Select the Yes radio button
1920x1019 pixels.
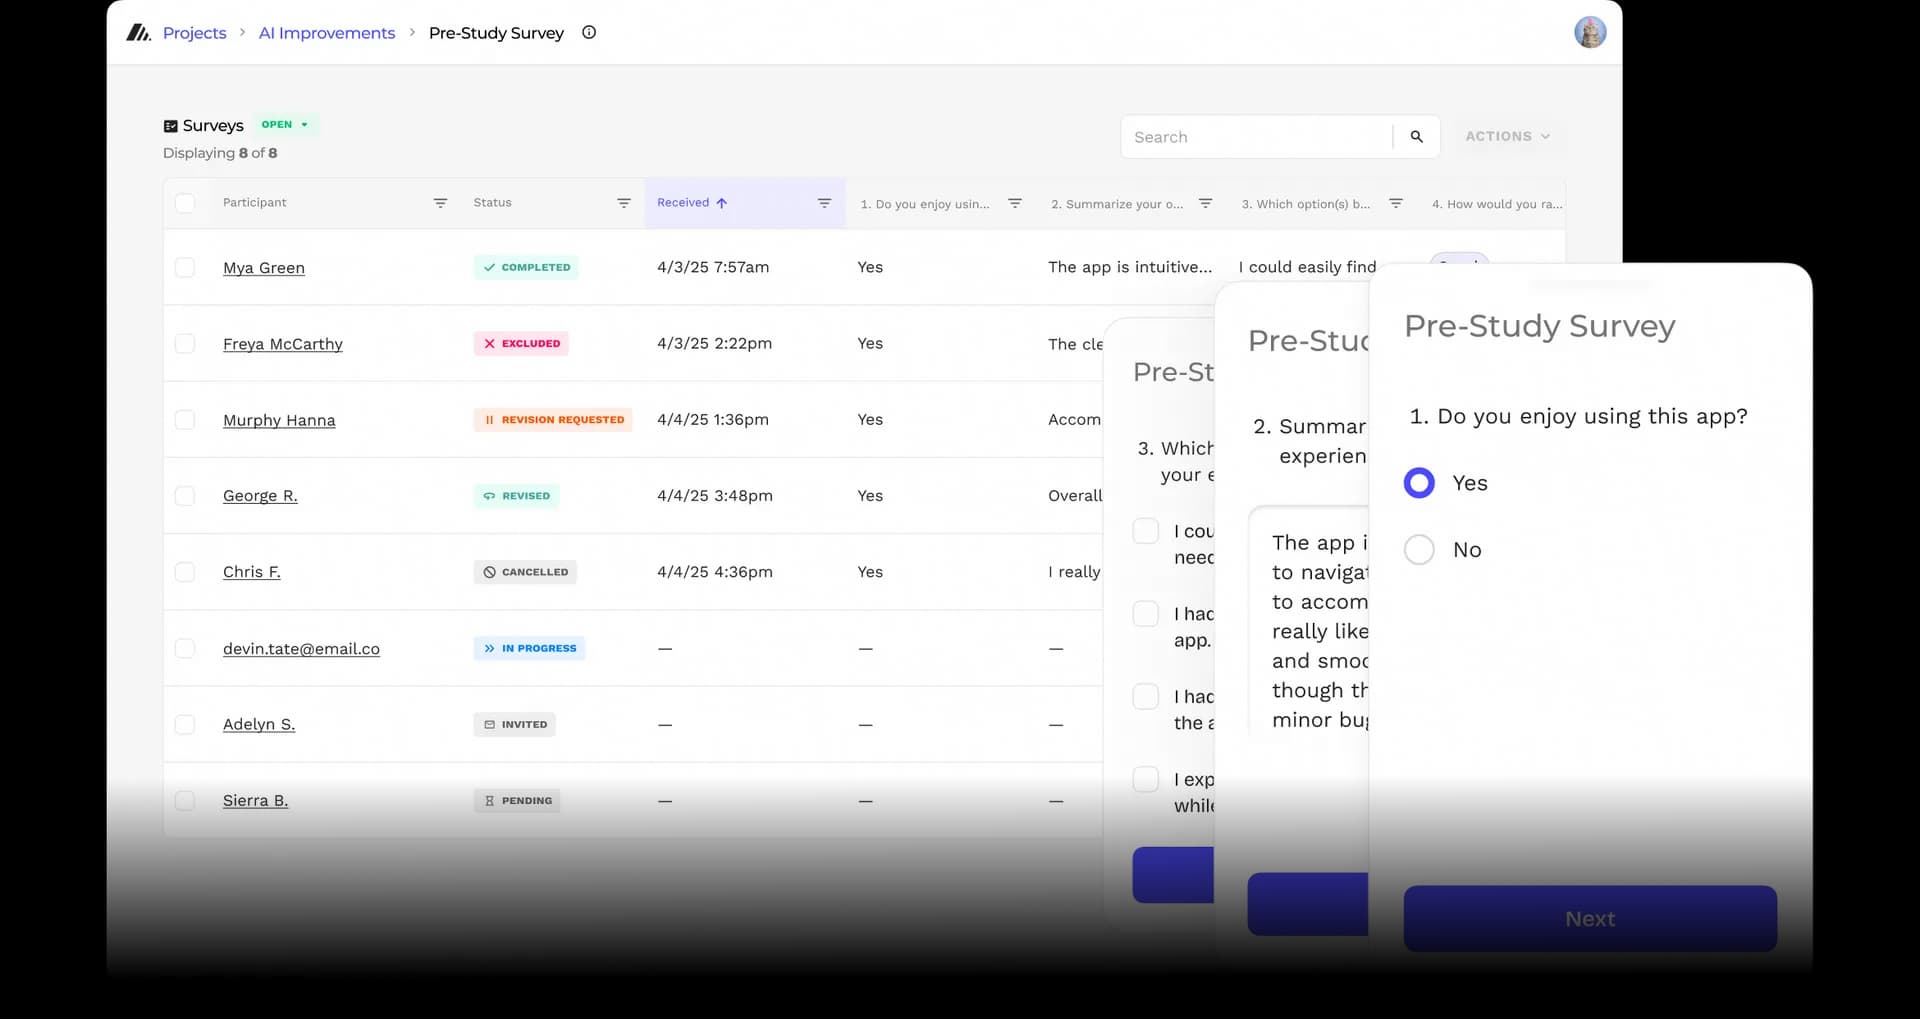tap(1419, 483)
